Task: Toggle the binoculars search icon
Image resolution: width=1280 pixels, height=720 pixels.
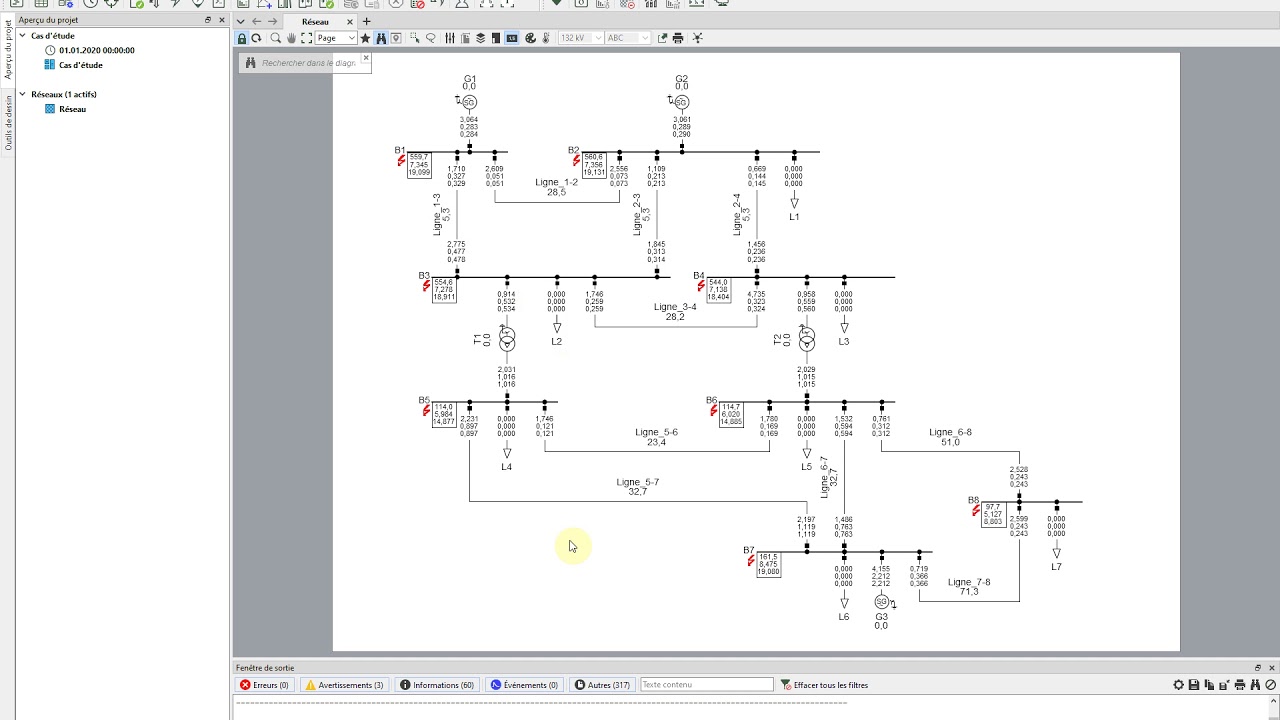Action: click(382, 38)
